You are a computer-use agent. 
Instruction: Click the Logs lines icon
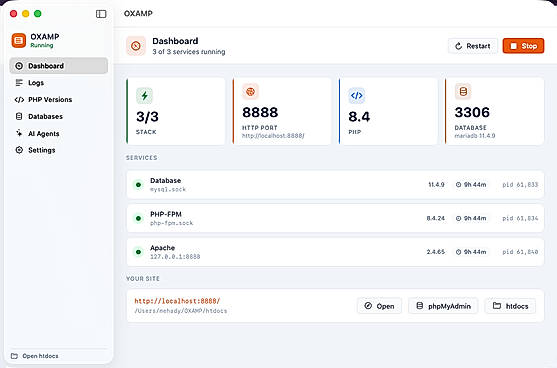tap(19, 83)
